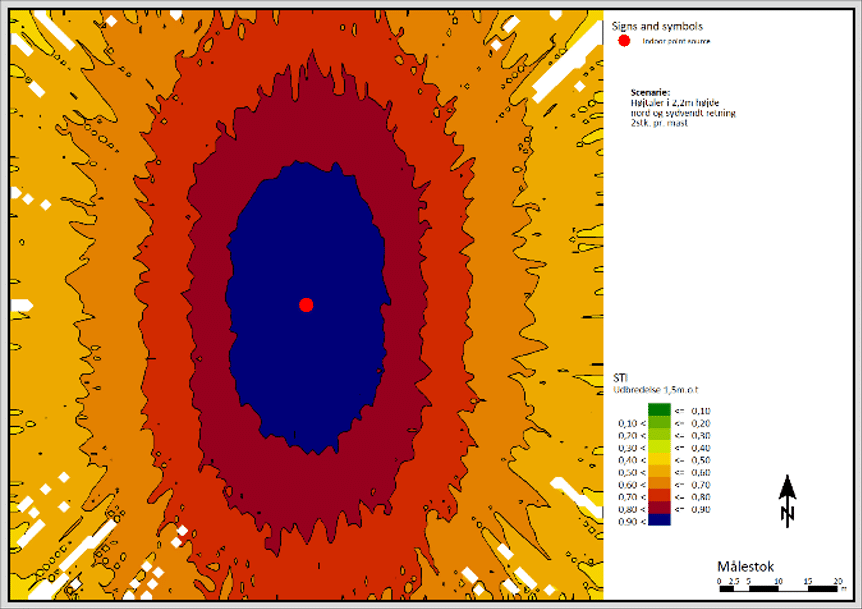
Task: Click the 'Scenarie:' bold heading text
Action: pos(651,91)
